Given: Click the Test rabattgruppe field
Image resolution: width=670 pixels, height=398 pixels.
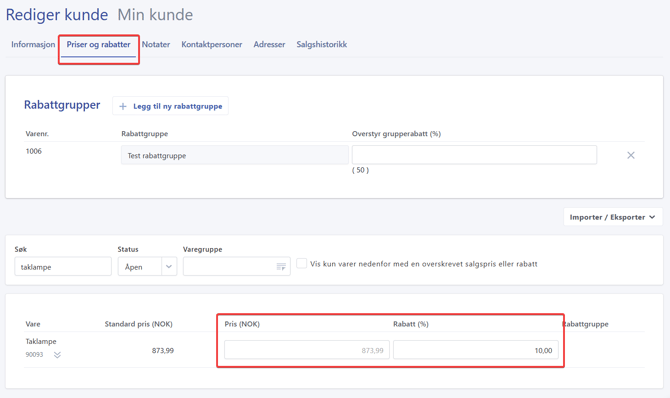Looking at the screenshot, I should click(x=235, y=155).
